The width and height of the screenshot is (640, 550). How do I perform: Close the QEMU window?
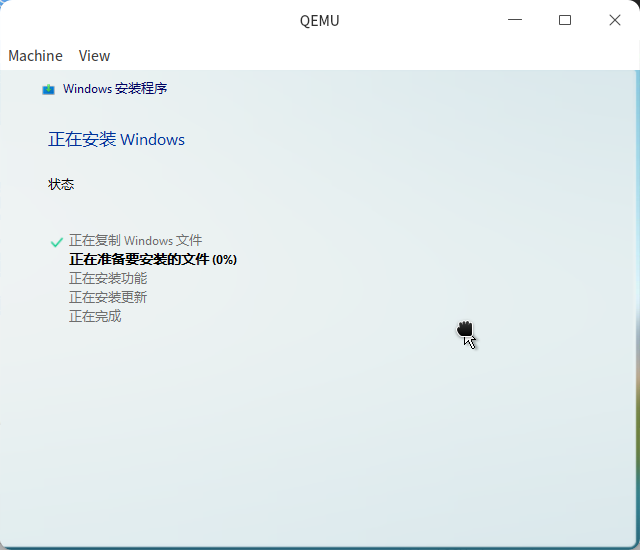615,20
